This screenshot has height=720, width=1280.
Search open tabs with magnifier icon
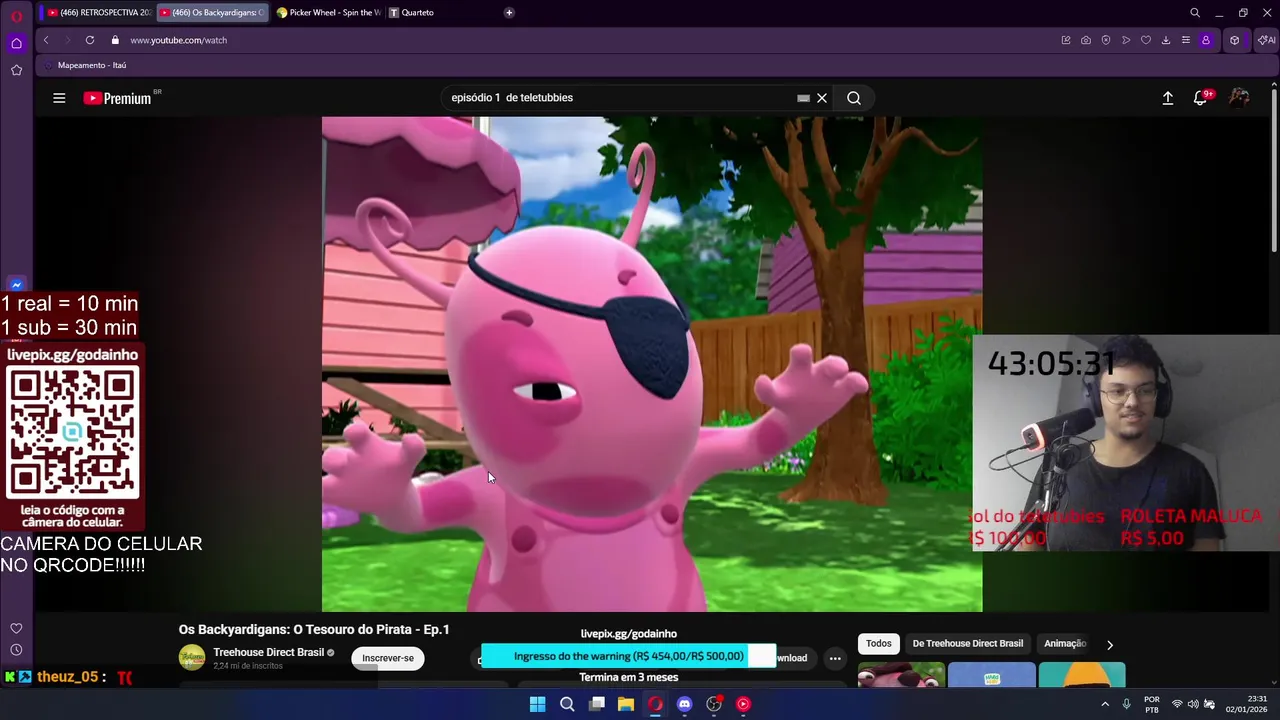pyautogui.click(x=1195, y=12)
